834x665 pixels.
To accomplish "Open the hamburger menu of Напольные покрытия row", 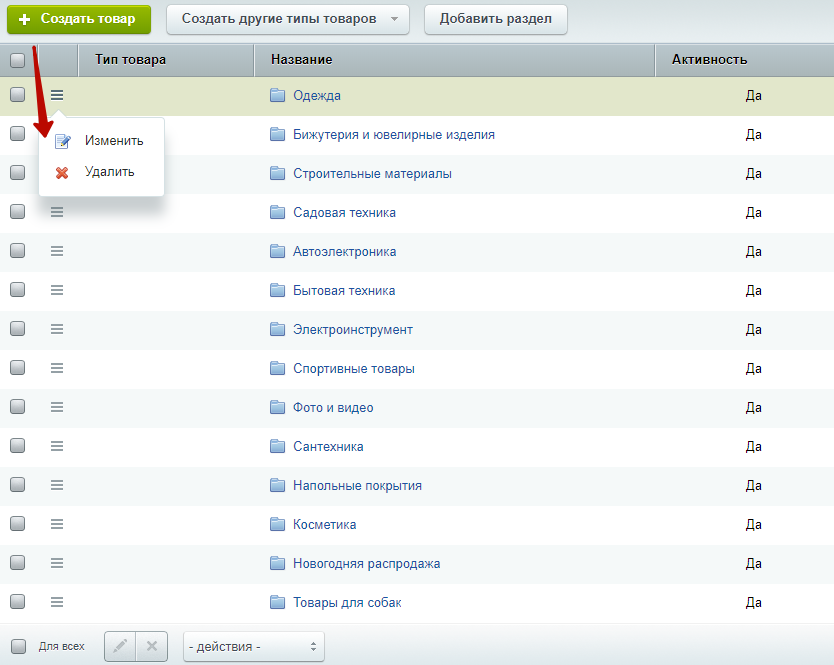I will pyautogui.click(x=57, y=485).
